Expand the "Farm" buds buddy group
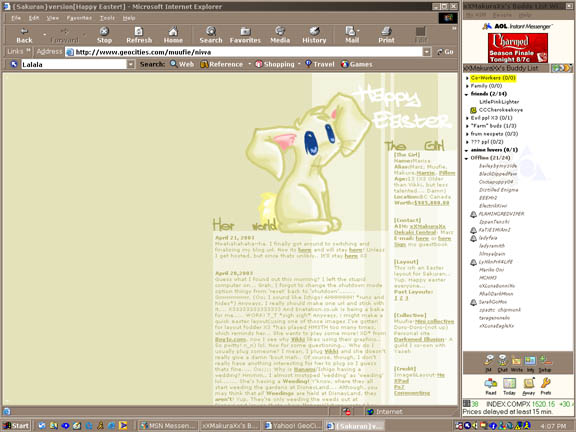The width and height of the screenshot is (576, 432). 467,126
